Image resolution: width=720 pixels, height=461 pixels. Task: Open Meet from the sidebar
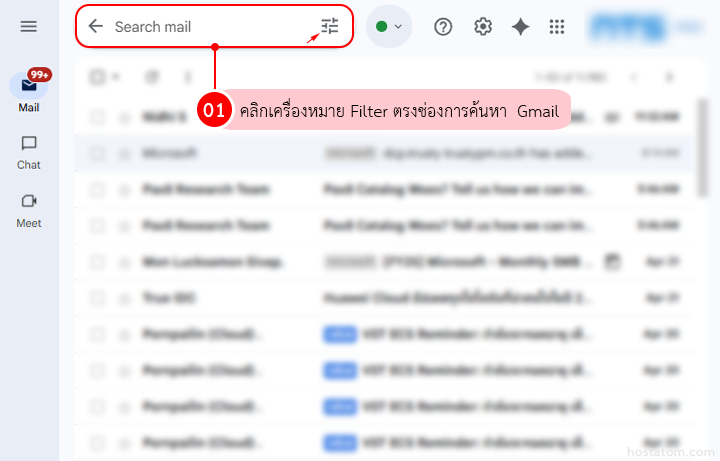(28, 211)
